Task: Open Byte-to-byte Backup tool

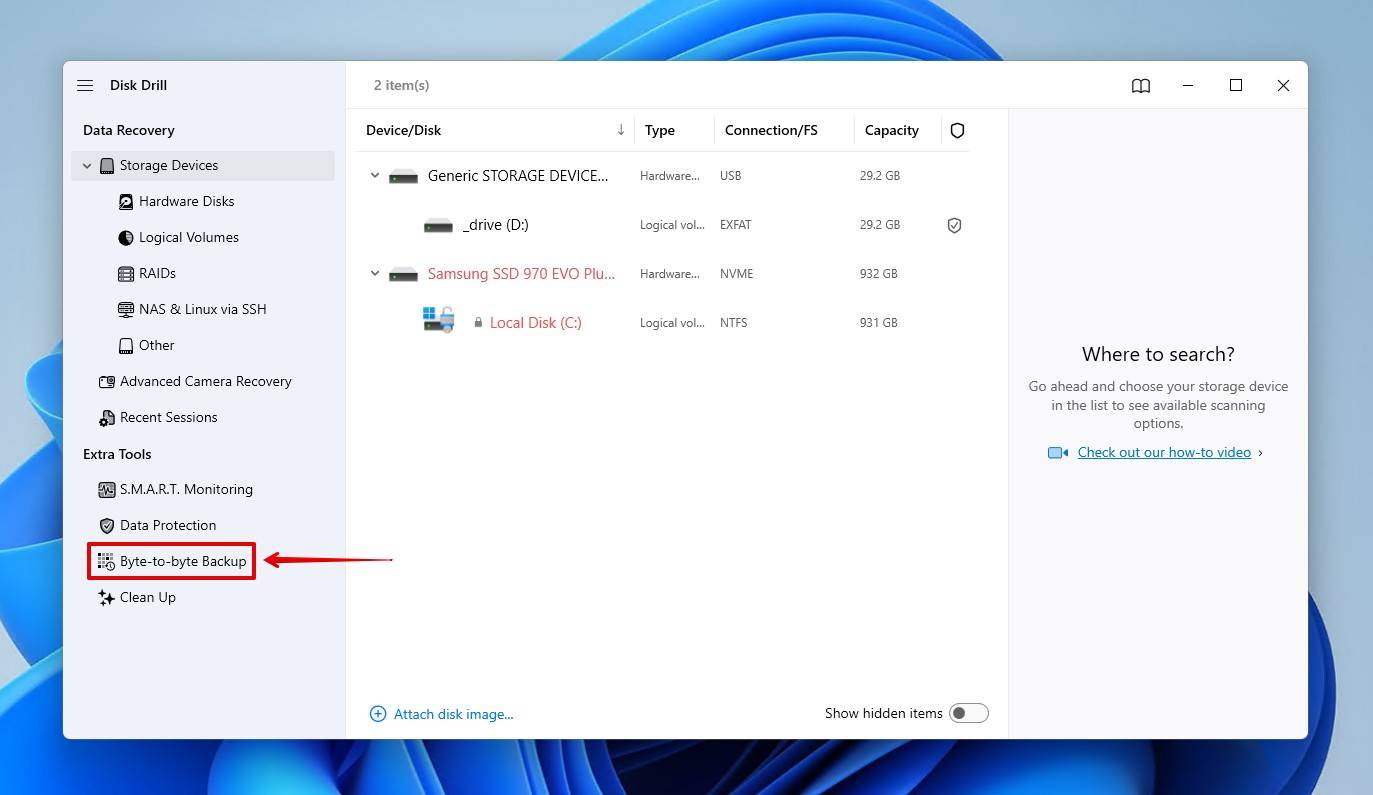Action: click(x=183, y=562)
